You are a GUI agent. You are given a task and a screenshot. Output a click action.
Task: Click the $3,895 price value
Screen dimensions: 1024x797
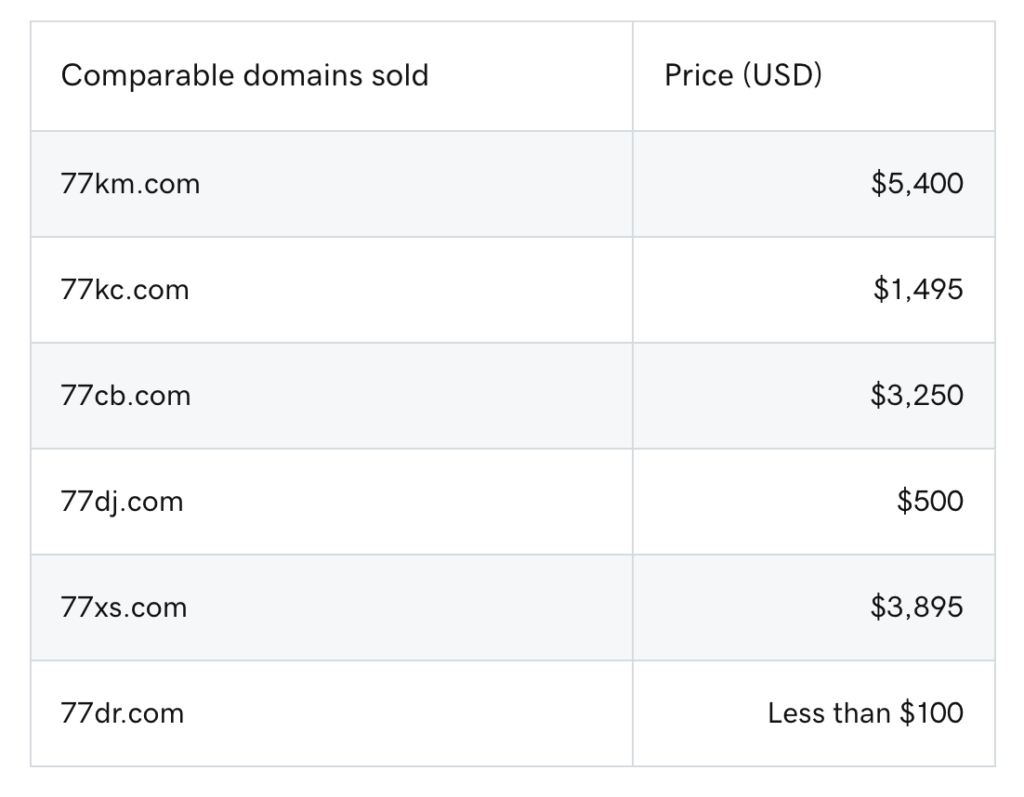point(917,607)
